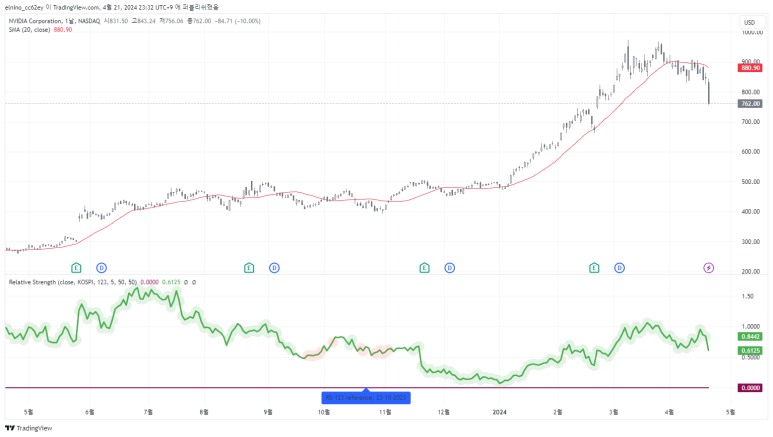The width and height of the screenshot is (773, 437).
Task: Click the dividend D marker after June starts
Action: click(x=101, y=268)
